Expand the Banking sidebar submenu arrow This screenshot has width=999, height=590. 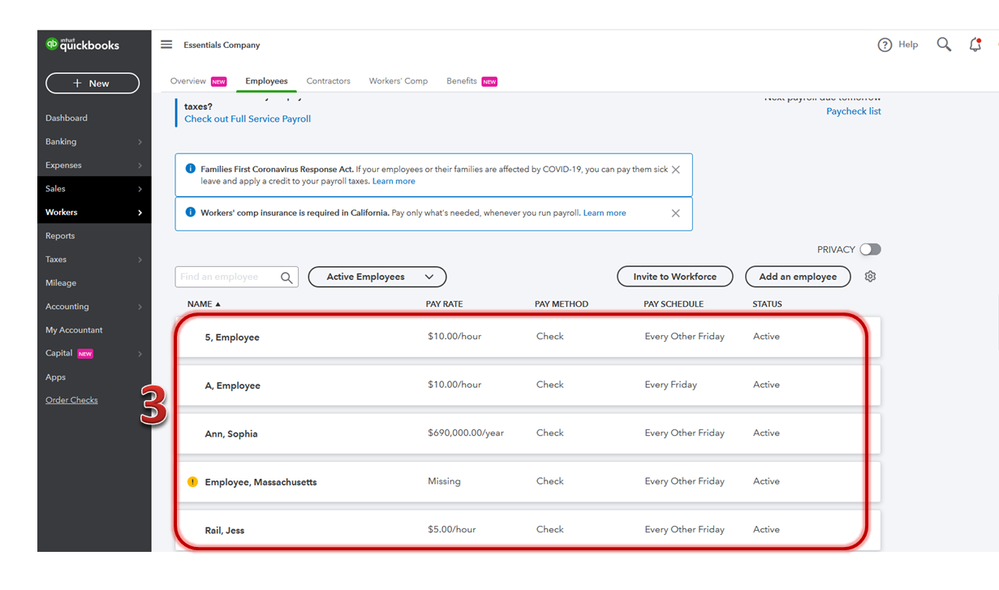(140, 142)
